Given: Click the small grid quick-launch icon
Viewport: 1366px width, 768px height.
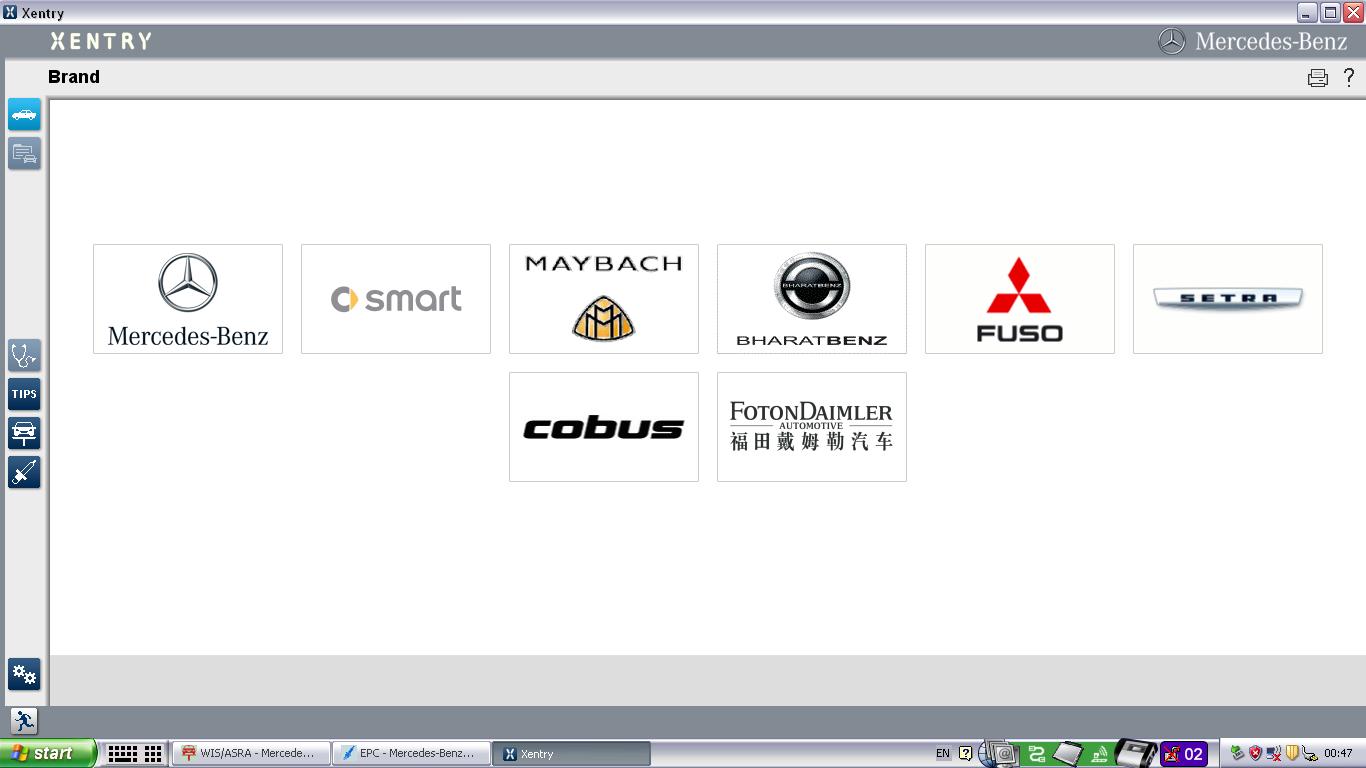Looking at the screenshot, I should 153,753.
